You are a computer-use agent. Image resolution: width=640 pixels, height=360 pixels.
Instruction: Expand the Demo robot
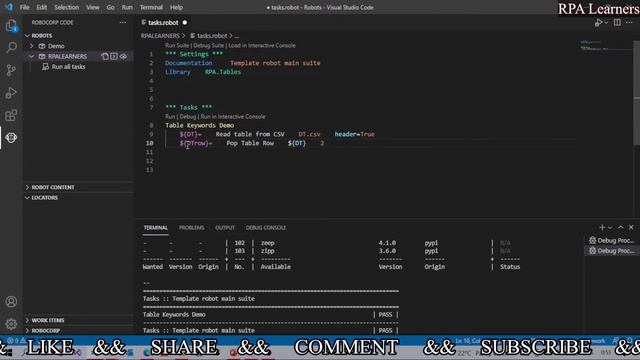(31, 46)
